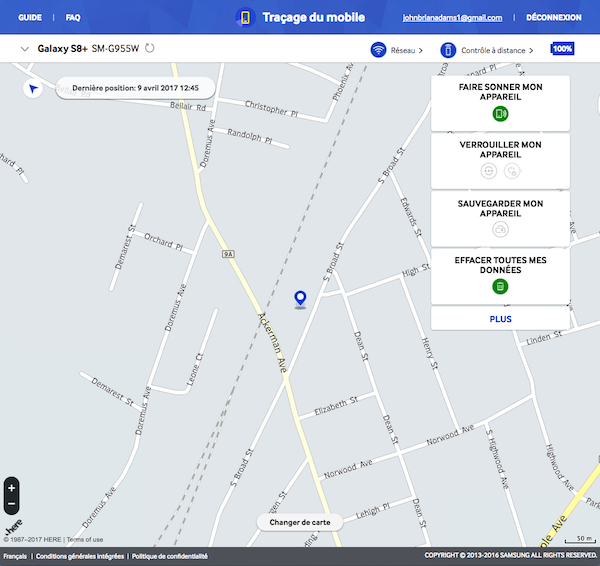This screenshot has width=600, height=566.
Task: Click the cloud backup icon under Sauvegarder
Action: 500,230
